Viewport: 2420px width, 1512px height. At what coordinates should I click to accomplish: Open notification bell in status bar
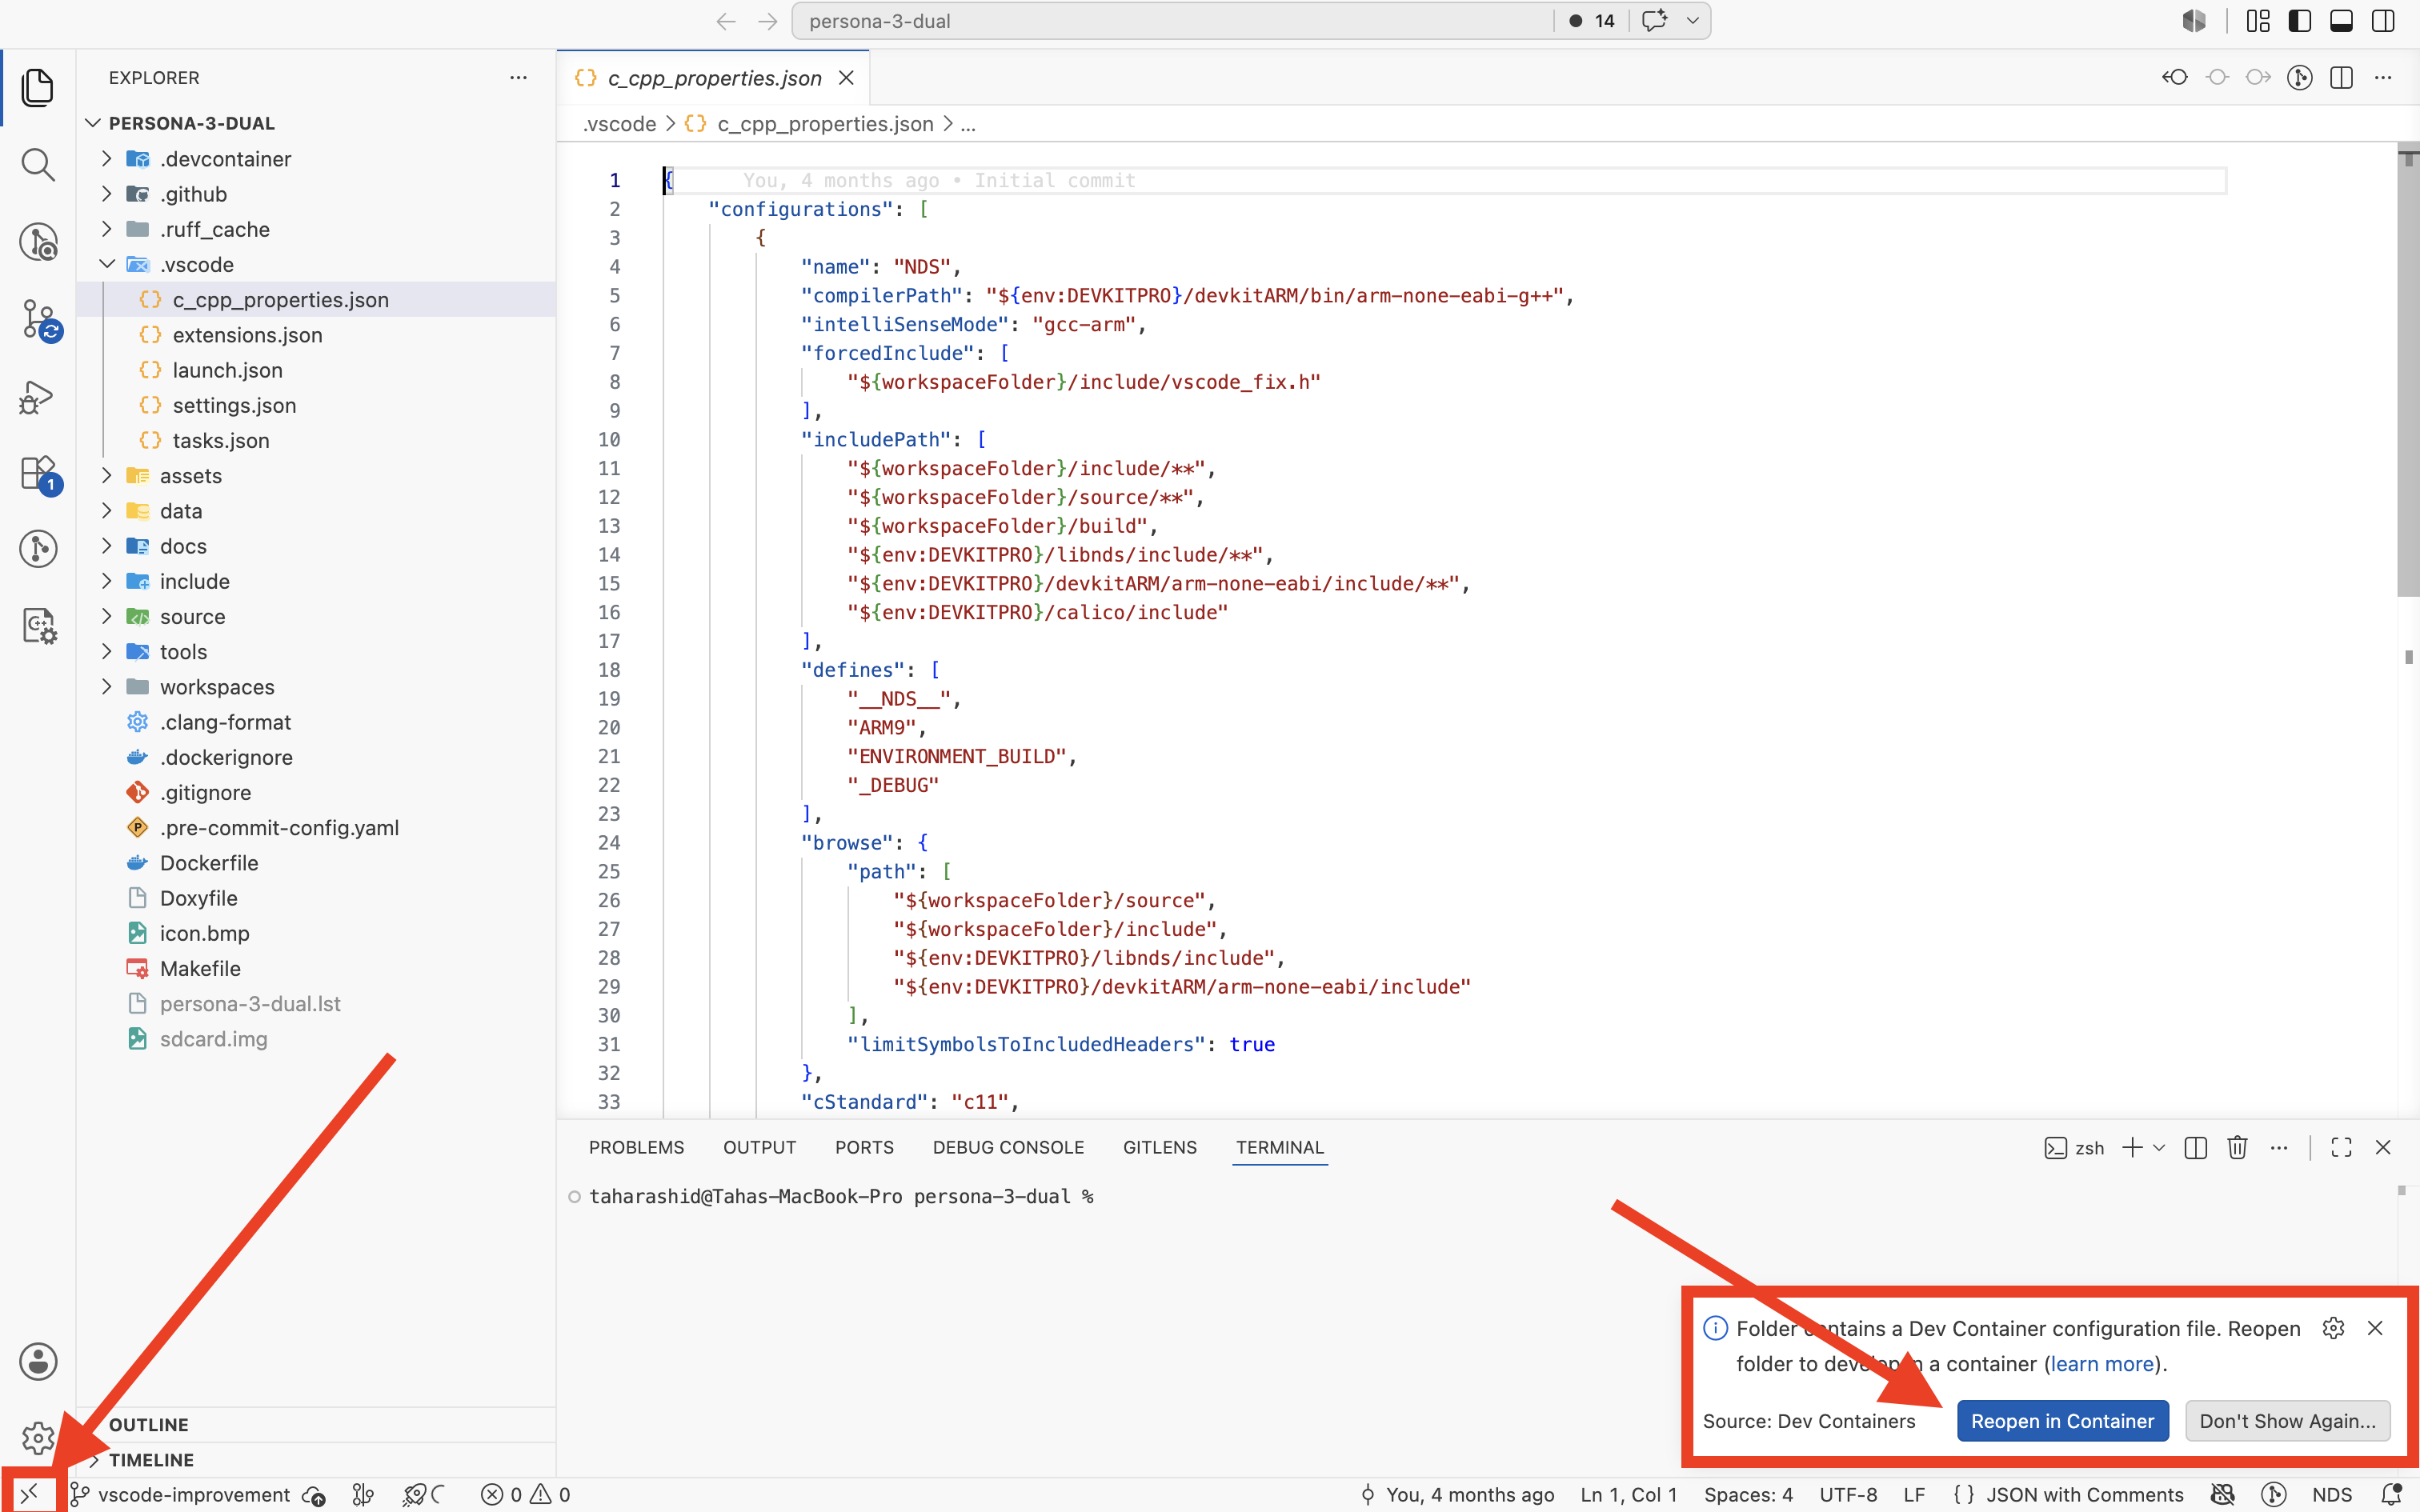click(2391, 1494)
